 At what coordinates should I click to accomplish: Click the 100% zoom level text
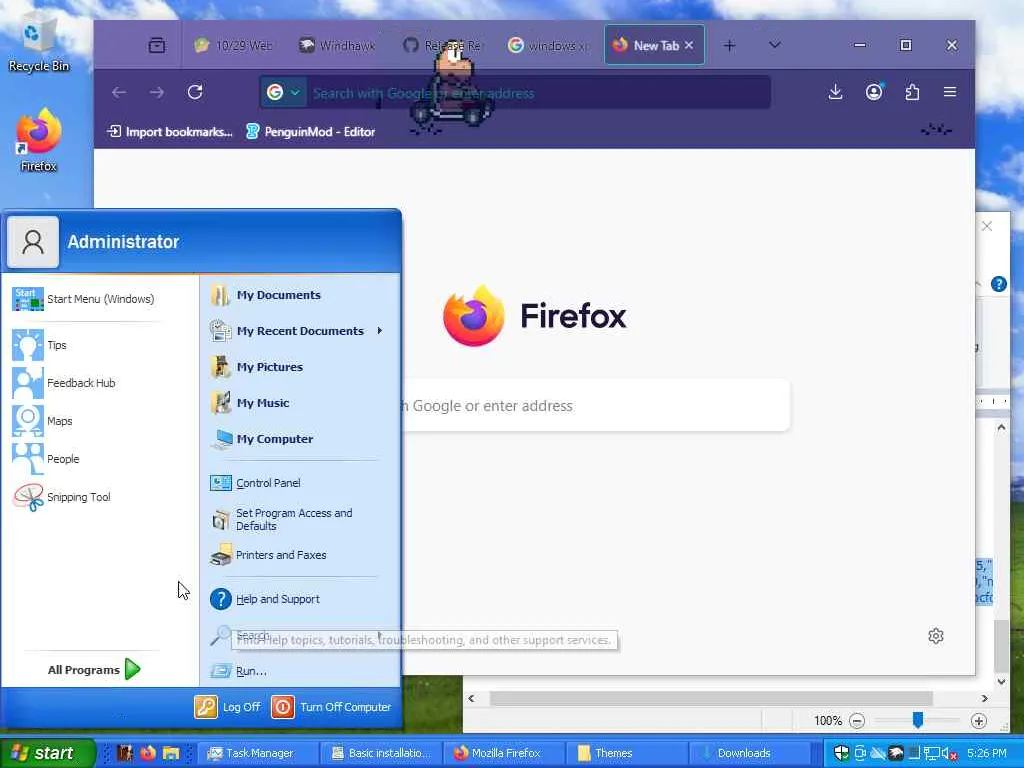tap(827, 720)
